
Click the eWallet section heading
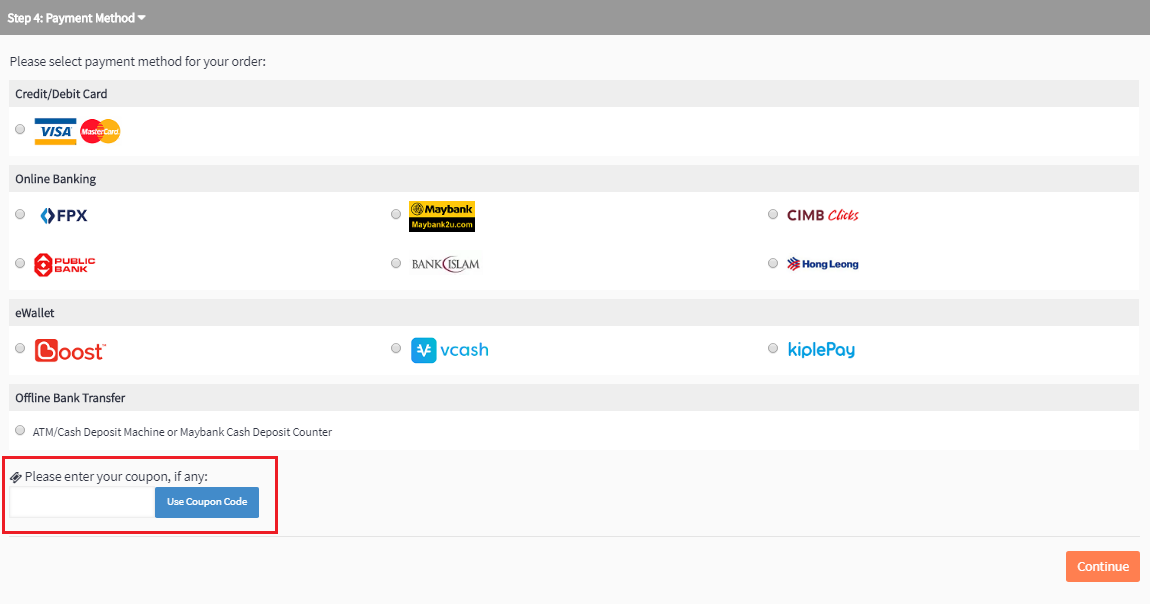(34, 313)
